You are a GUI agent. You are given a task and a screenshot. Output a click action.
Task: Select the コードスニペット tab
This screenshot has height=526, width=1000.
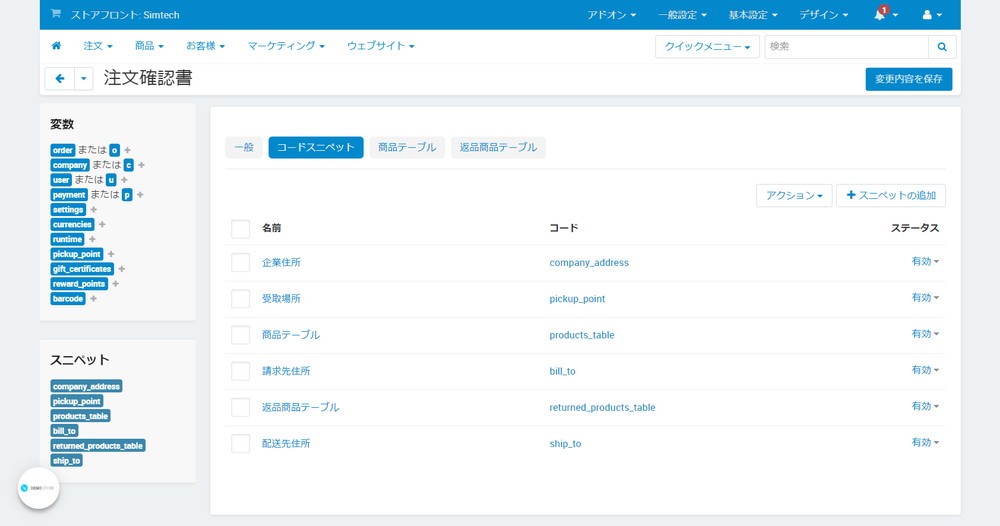tap(316, 147)
